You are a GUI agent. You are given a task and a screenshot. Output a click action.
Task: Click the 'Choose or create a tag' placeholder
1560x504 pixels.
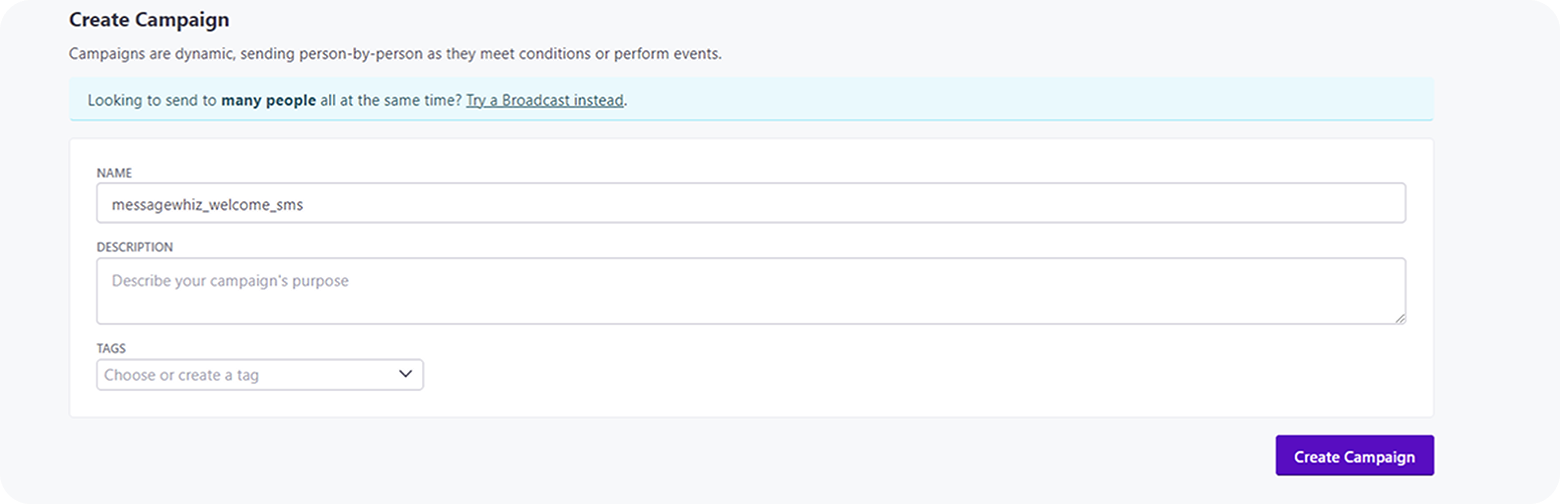(181, 375)
